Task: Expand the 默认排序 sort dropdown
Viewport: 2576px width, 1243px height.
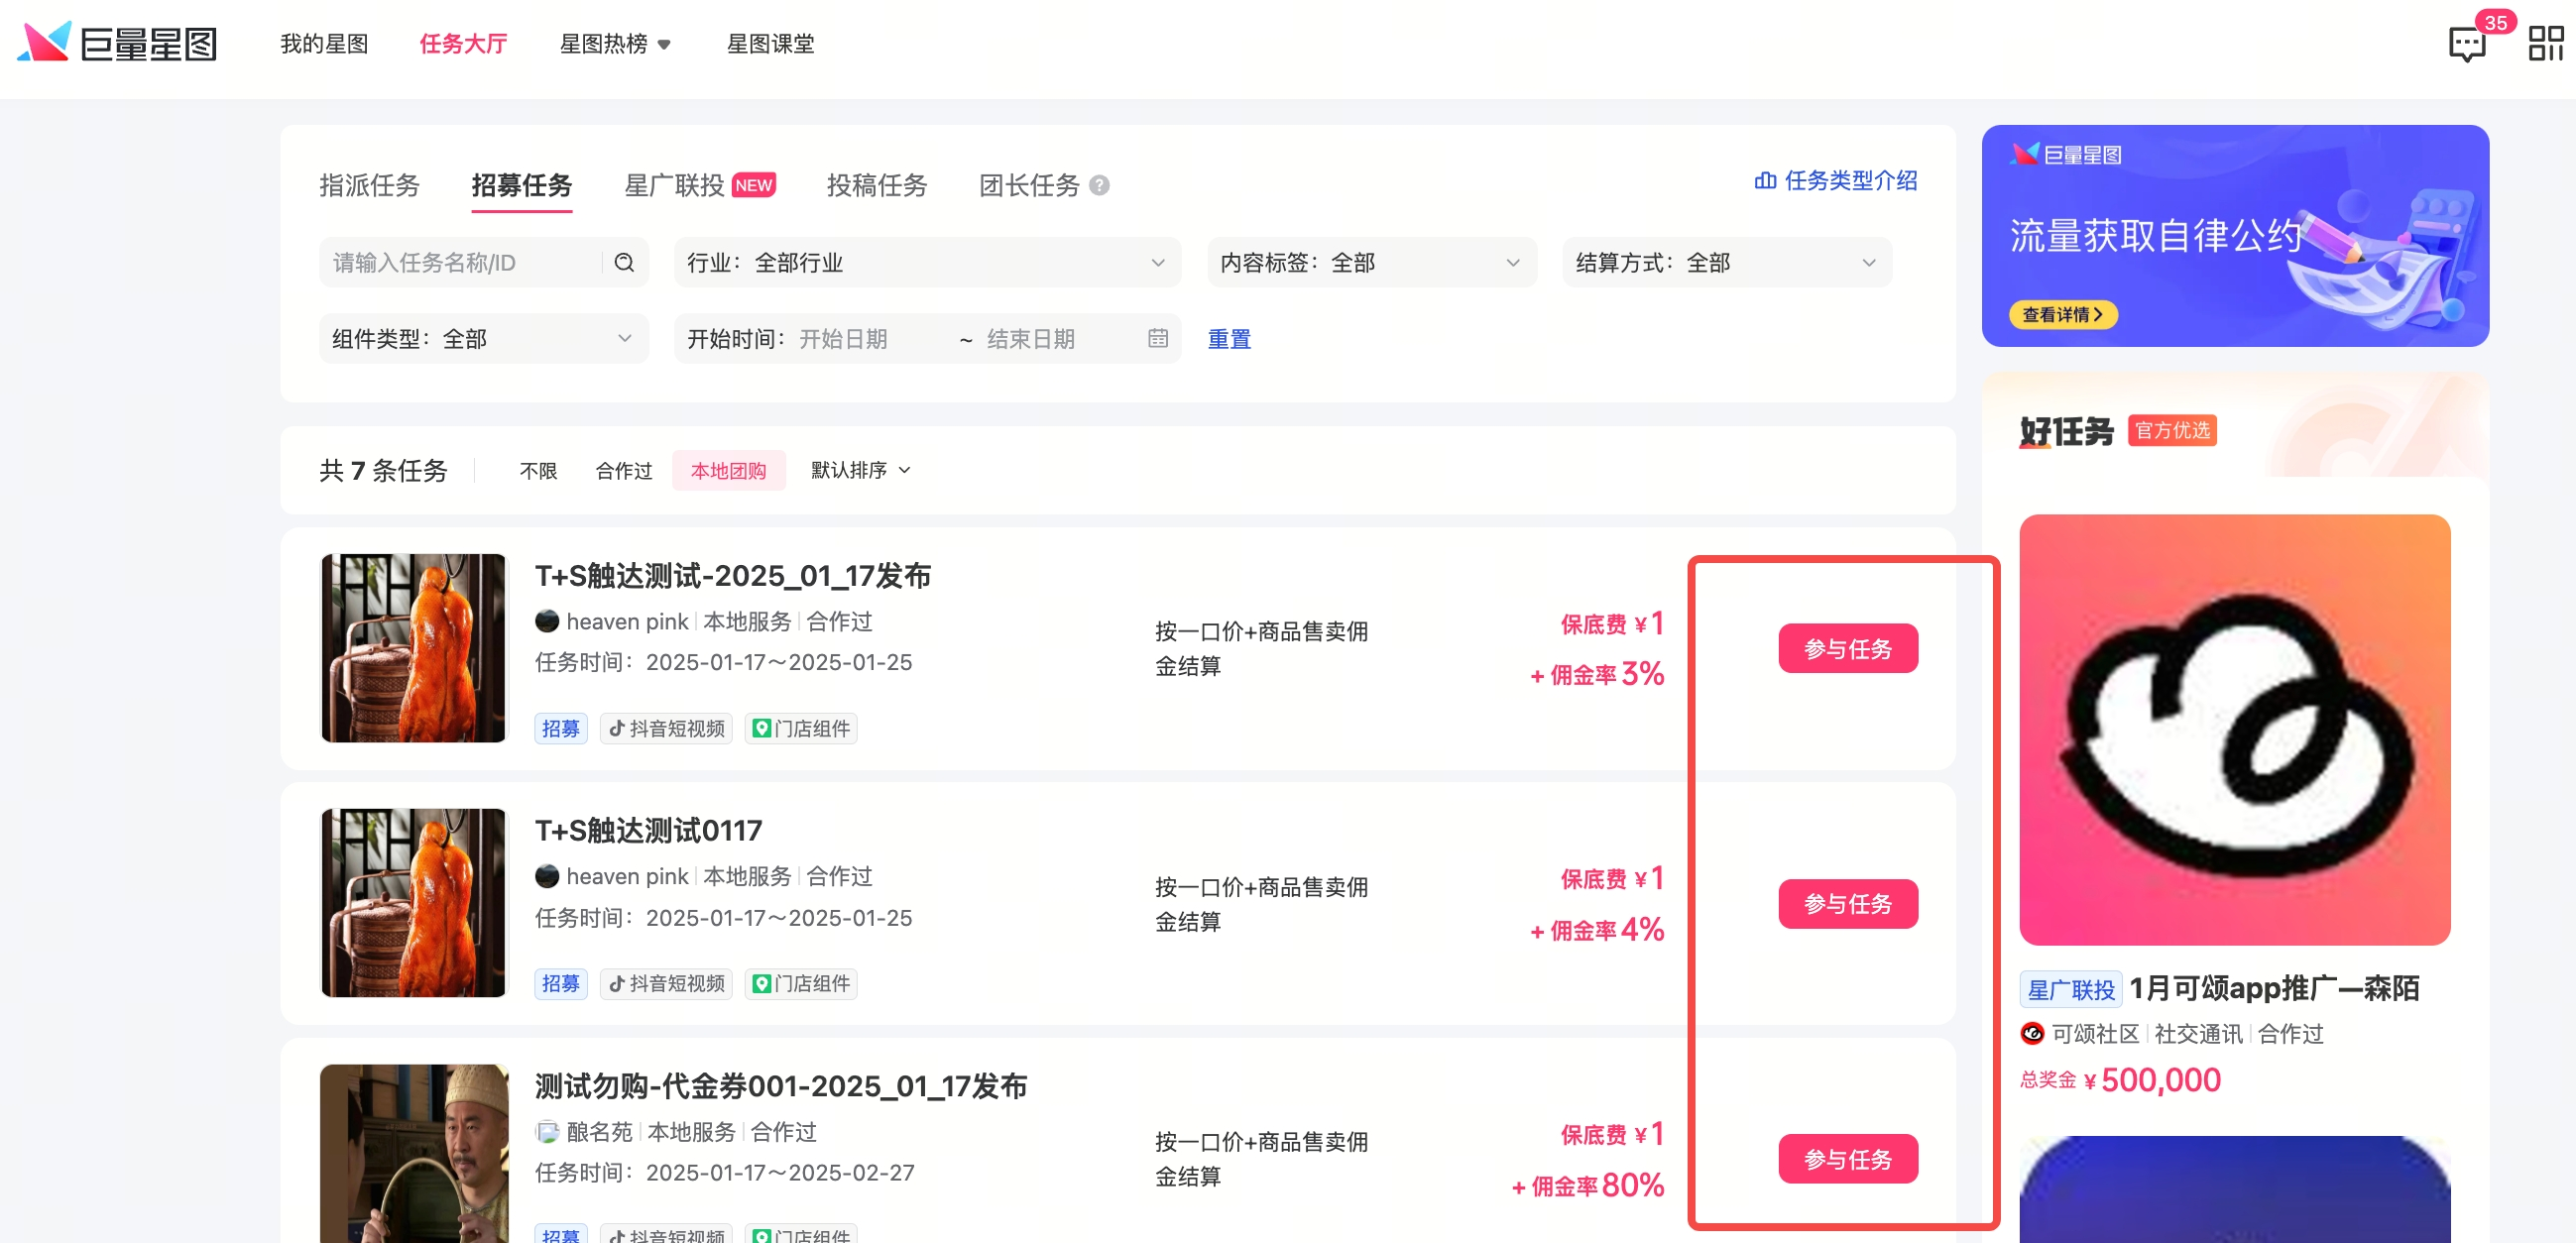Action: point(860,469)
